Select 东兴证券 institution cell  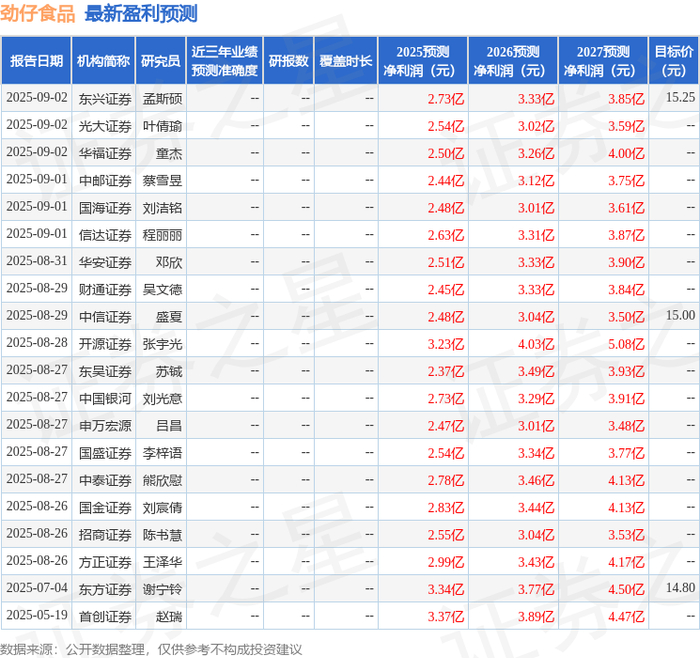click(x=105, y=99)
